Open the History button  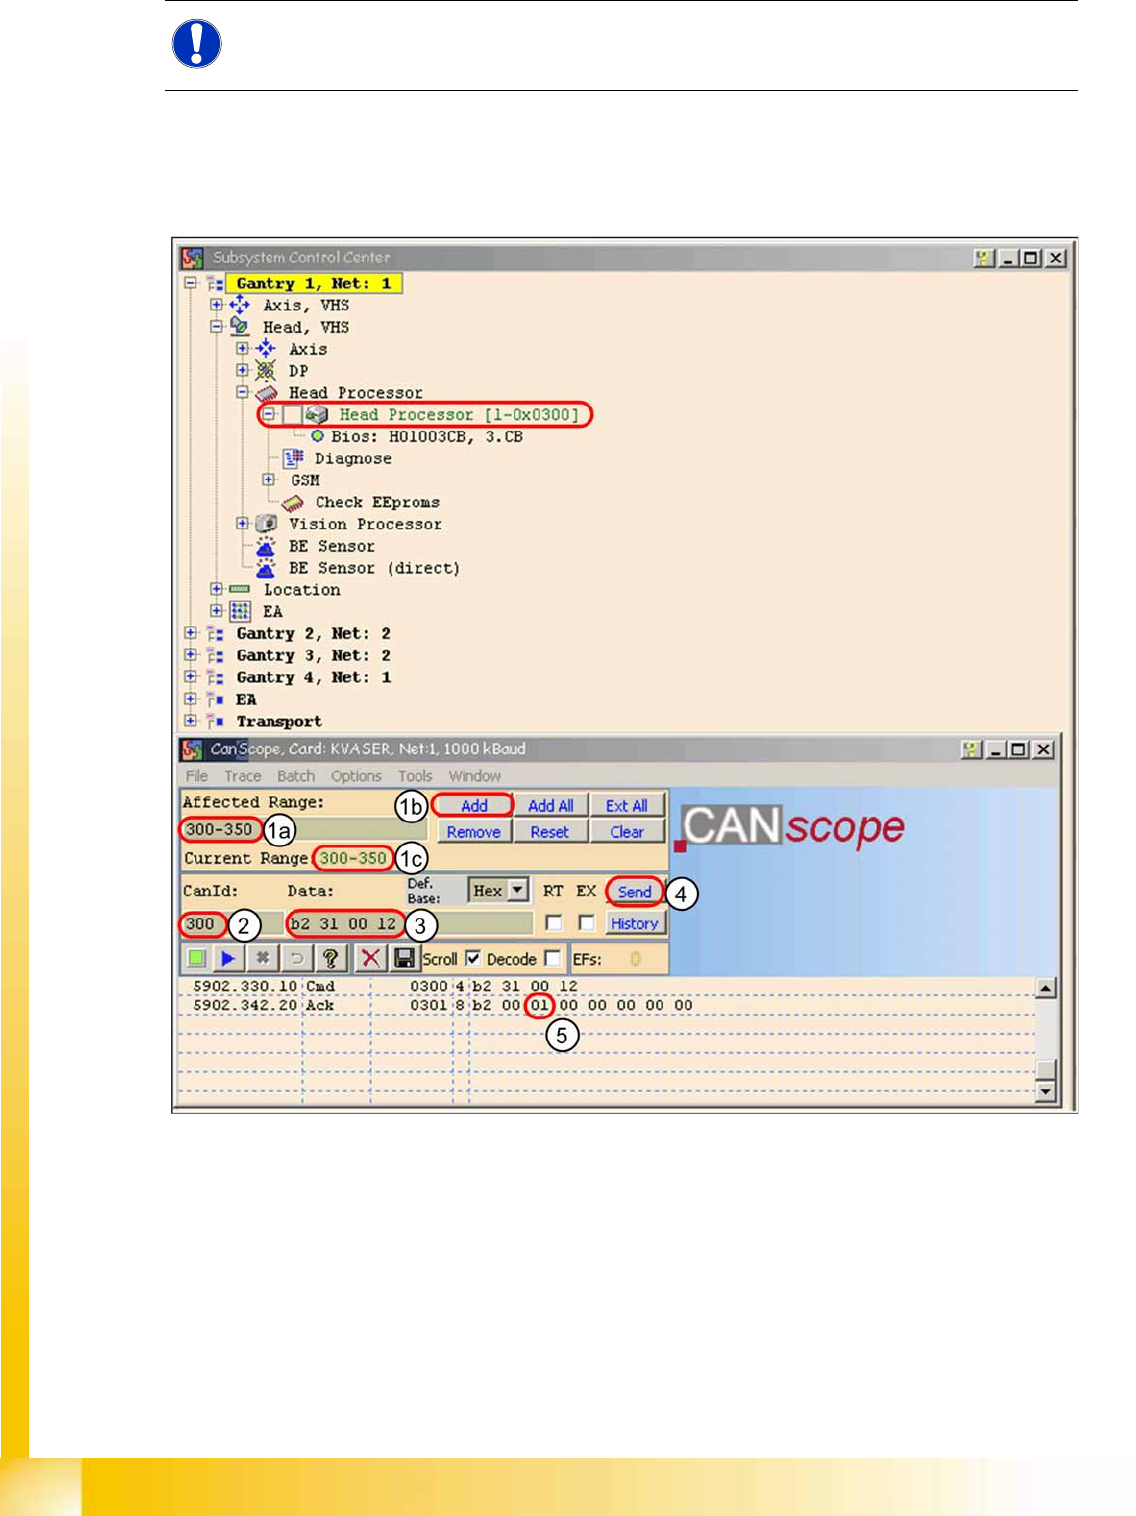[x=635, y=923]
